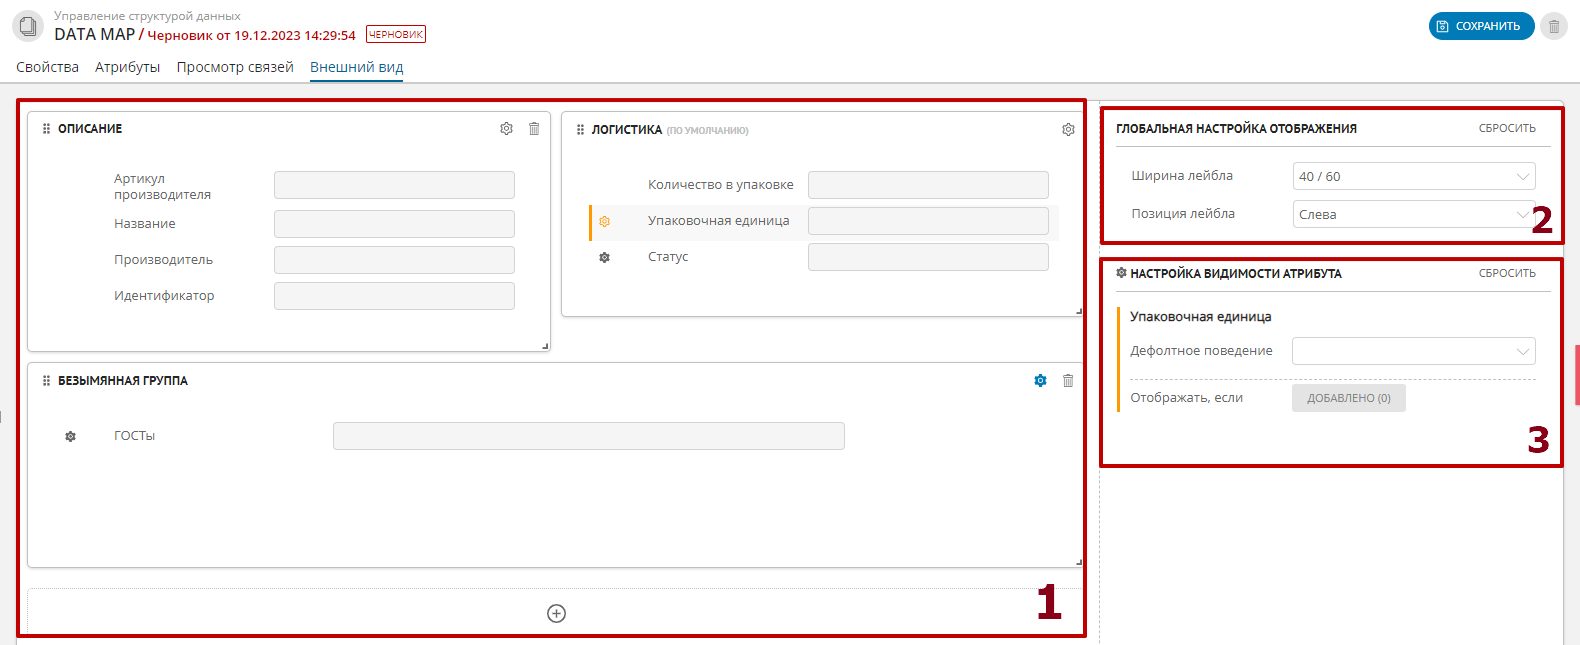Click the Добавлено (0) button
This screenshot has width=1580, height=645.
click(x=1348, y=398)
